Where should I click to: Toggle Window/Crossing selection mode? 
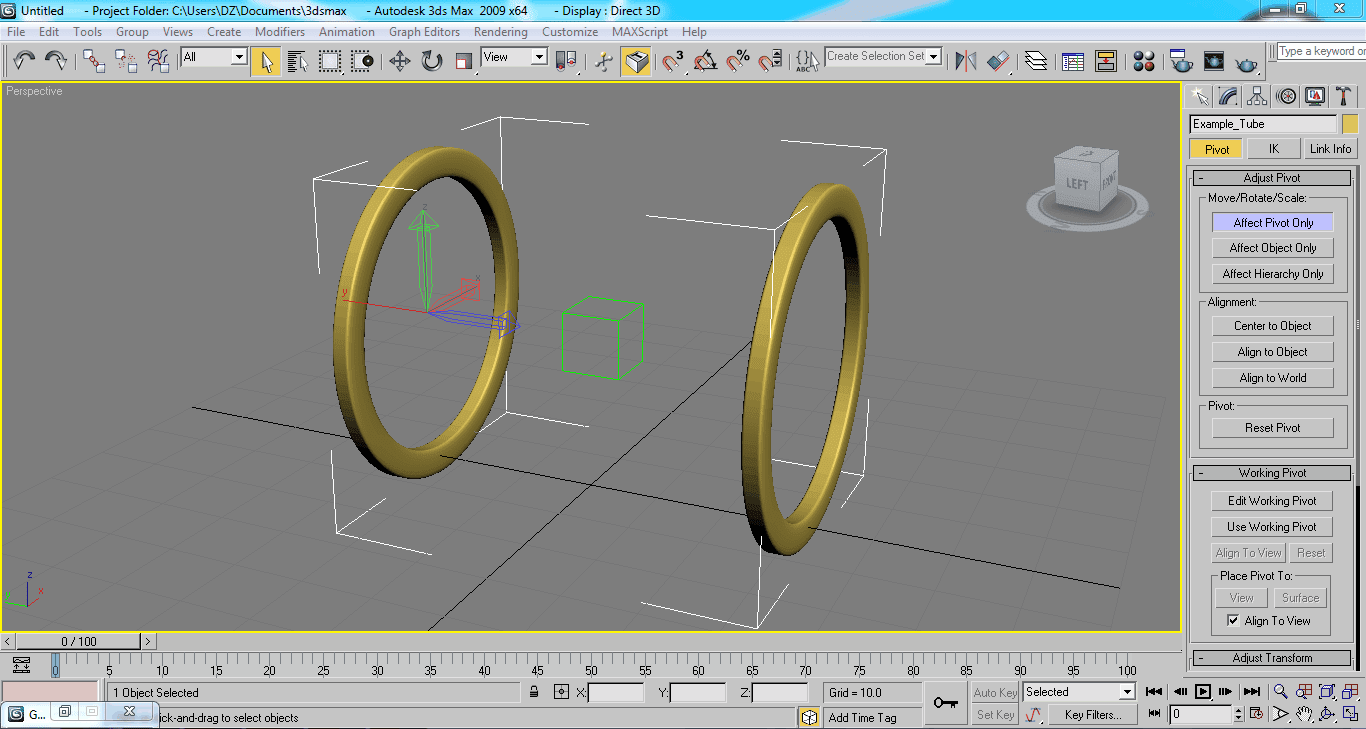tap(362, 61)
